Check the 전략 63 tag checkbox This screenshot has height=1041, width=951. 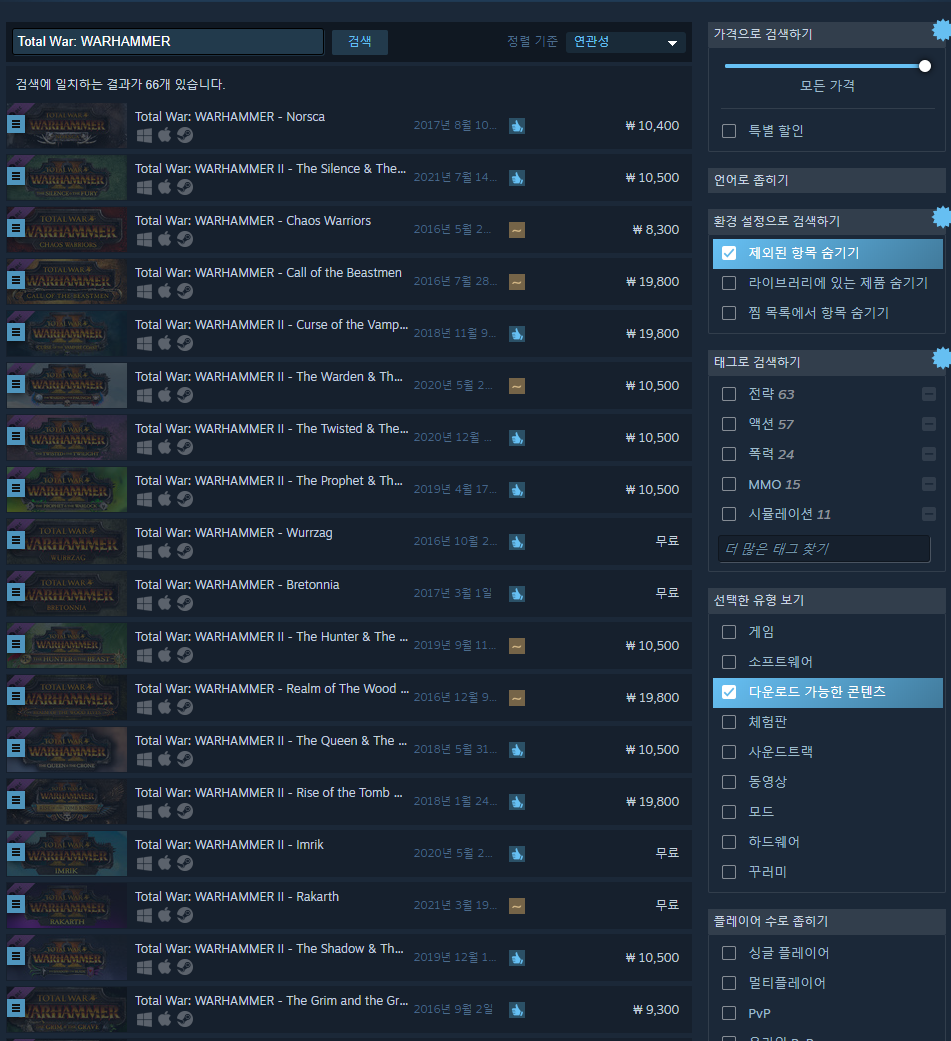729,394
